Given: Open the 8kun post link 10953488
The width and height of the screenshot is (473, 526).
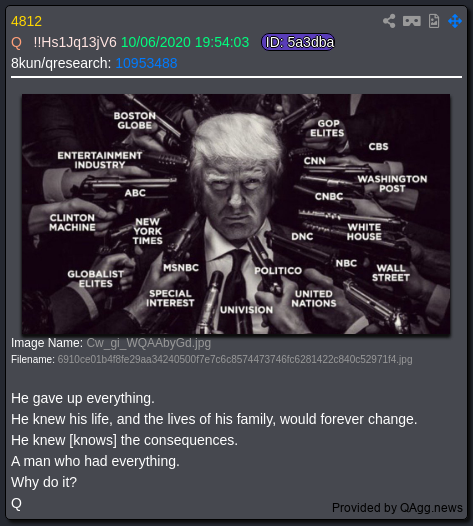Looking at the screenshot, I should [x=146, y=63].
